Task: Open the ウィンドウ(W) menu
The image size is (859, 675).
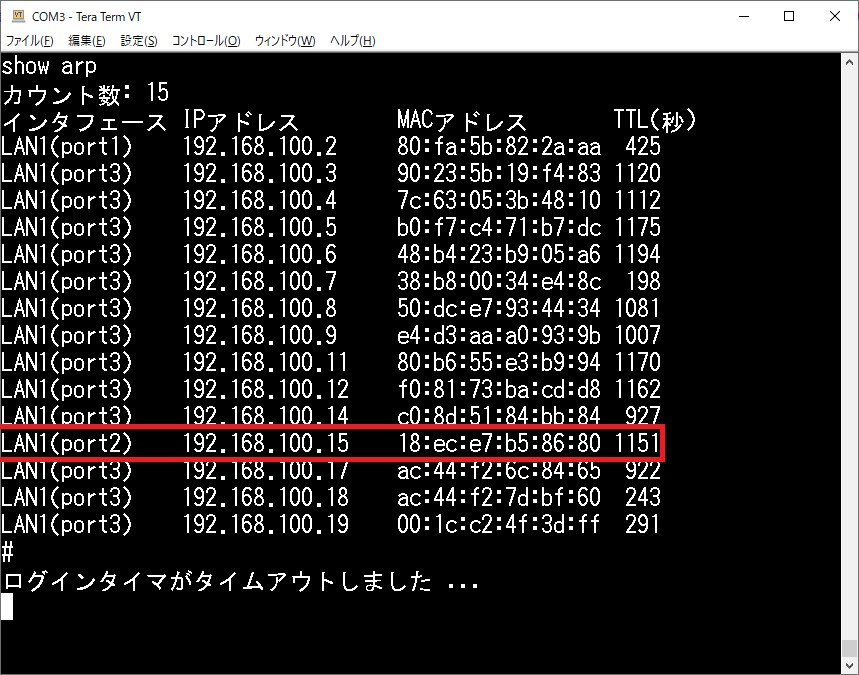Action: point(285,41)
